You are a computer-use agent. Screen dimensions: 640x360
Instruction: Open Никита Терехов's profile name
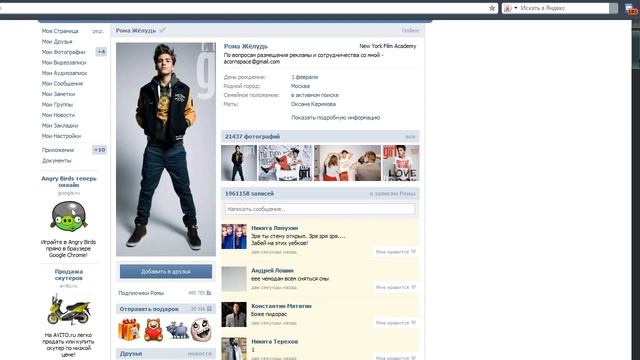275,342
